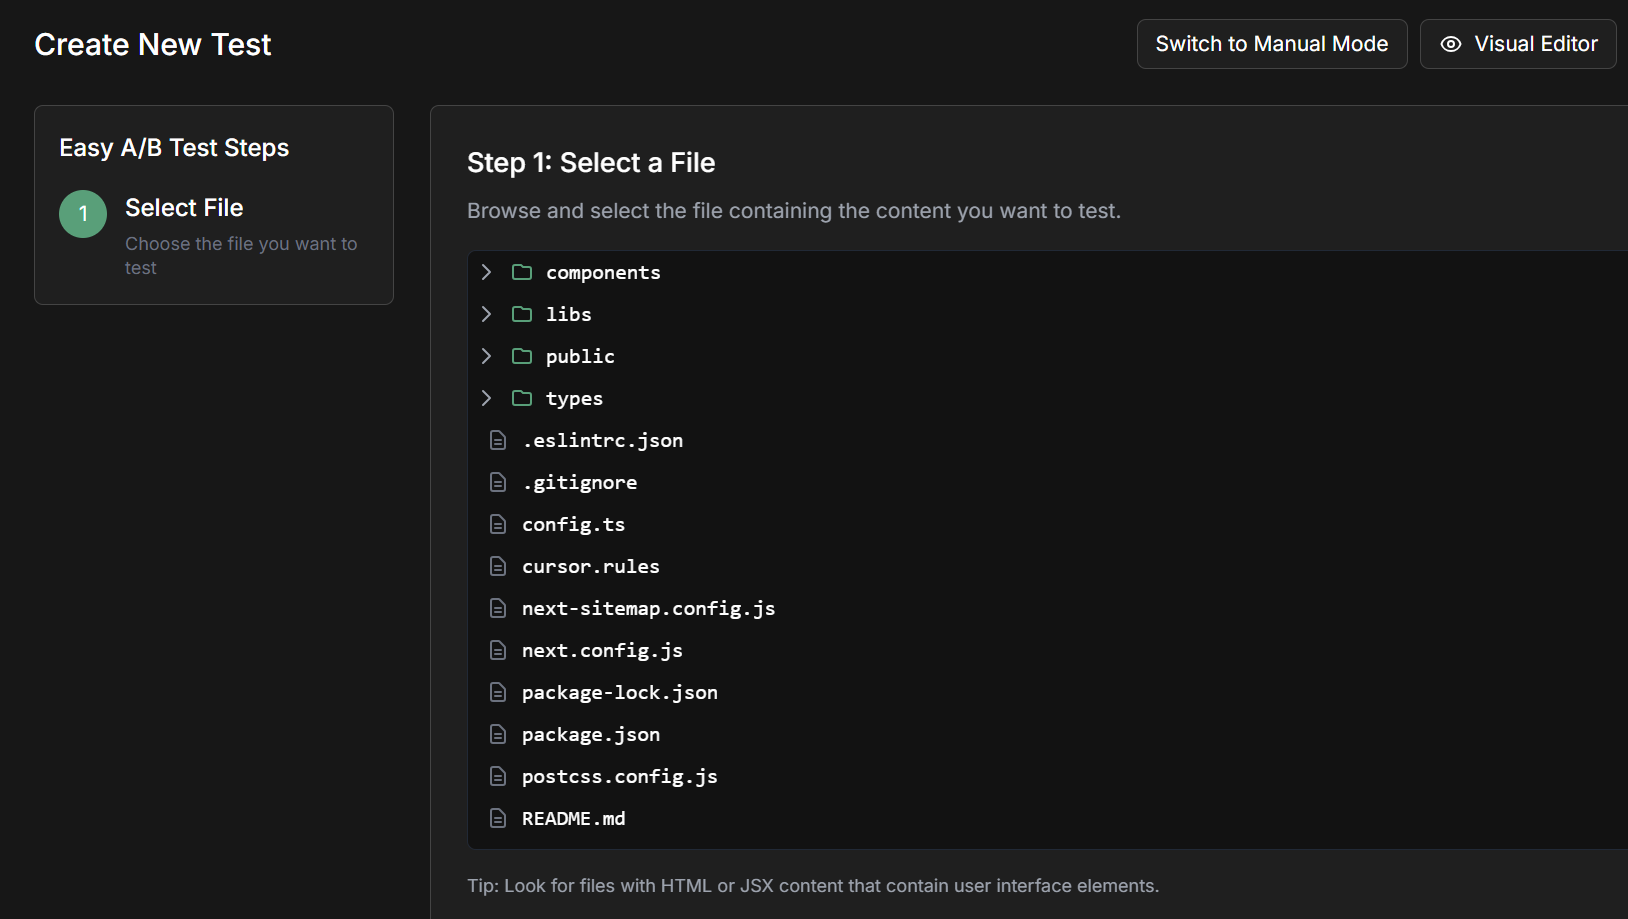Click the file icon next to README.md

pos(498,817)
